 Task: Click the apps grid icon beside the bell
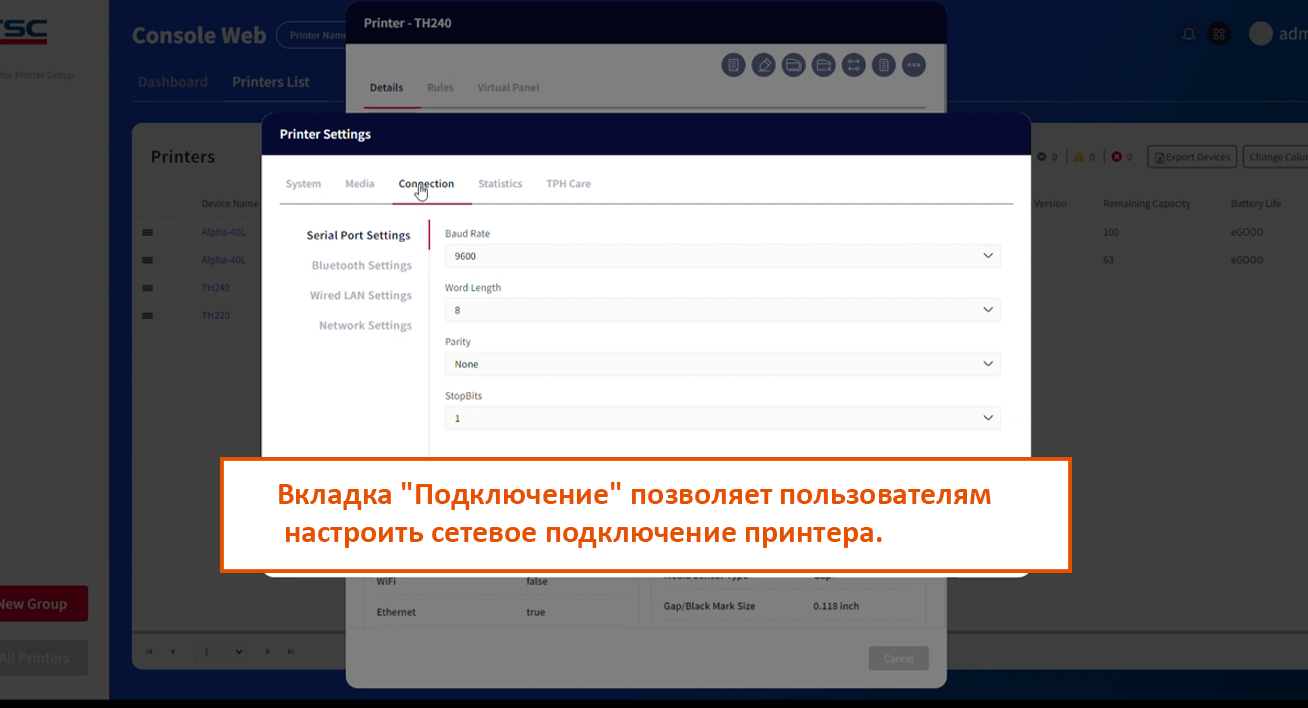point(1218,33)
